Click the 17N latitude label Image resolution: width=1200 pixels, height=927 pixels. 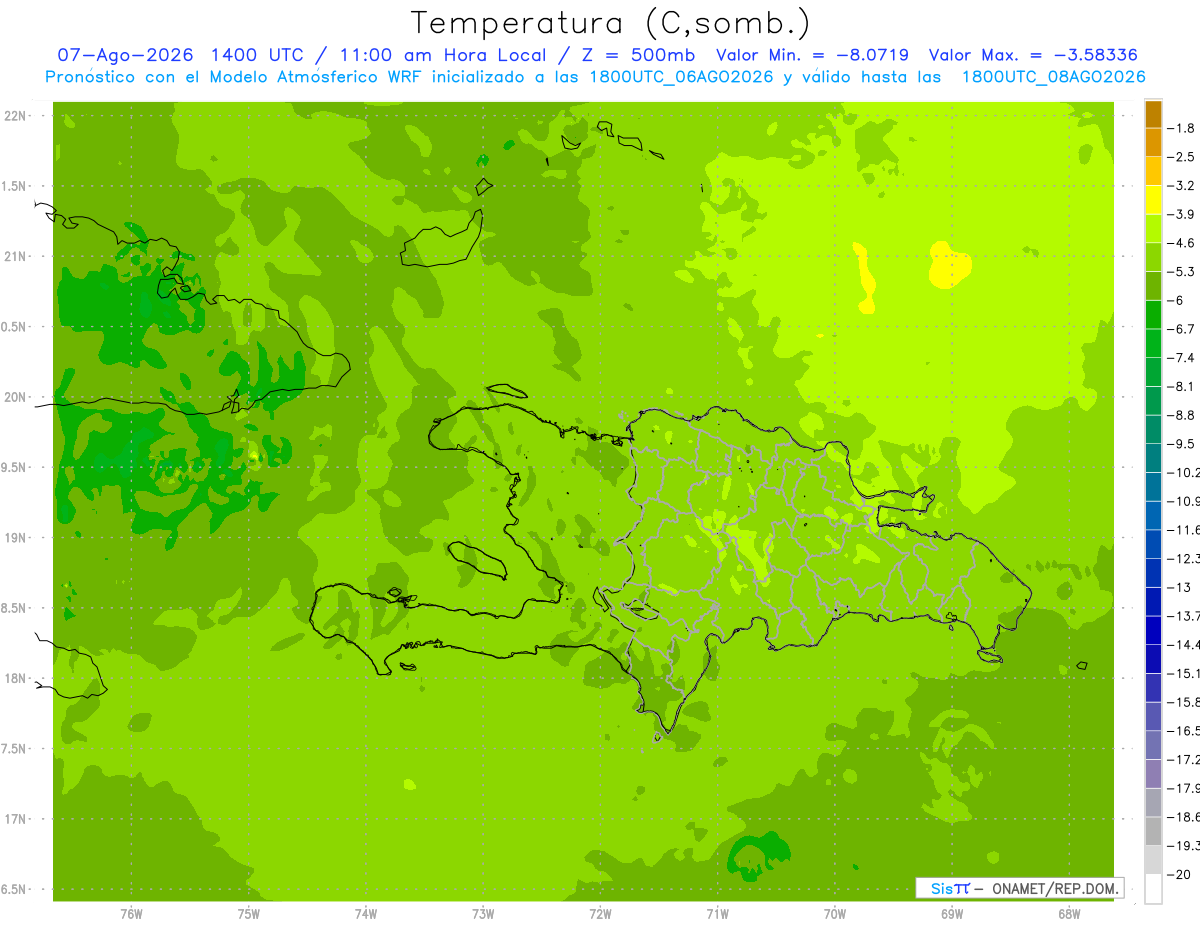point(15,819)
